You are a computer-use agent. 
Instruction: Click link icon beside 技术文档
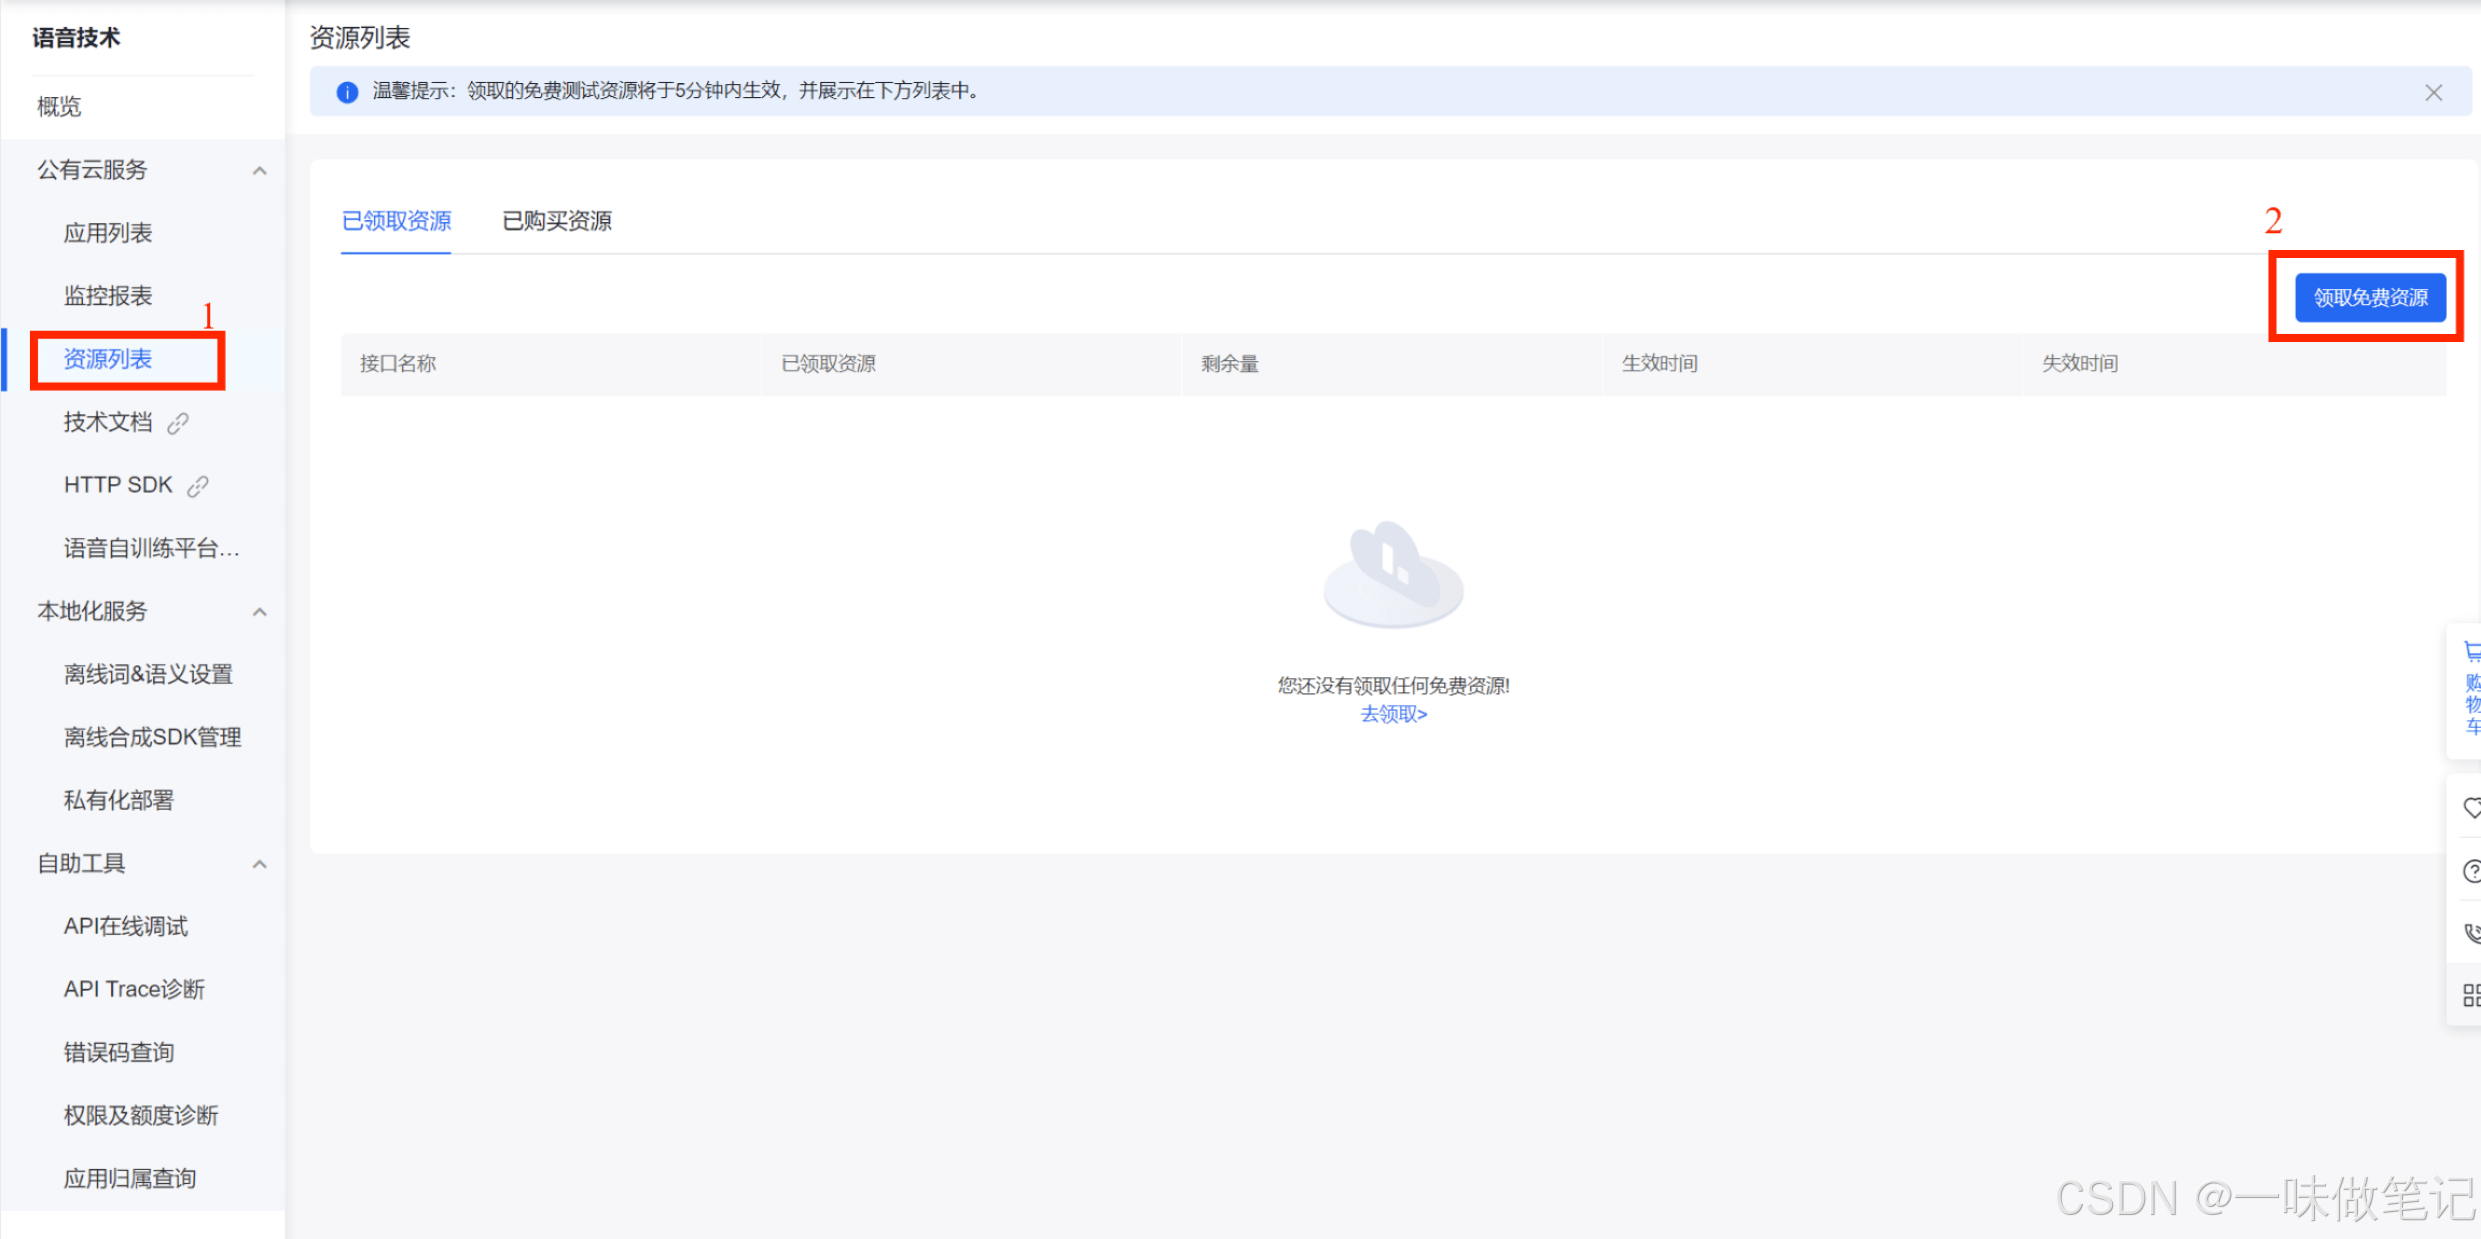(178, 423)
